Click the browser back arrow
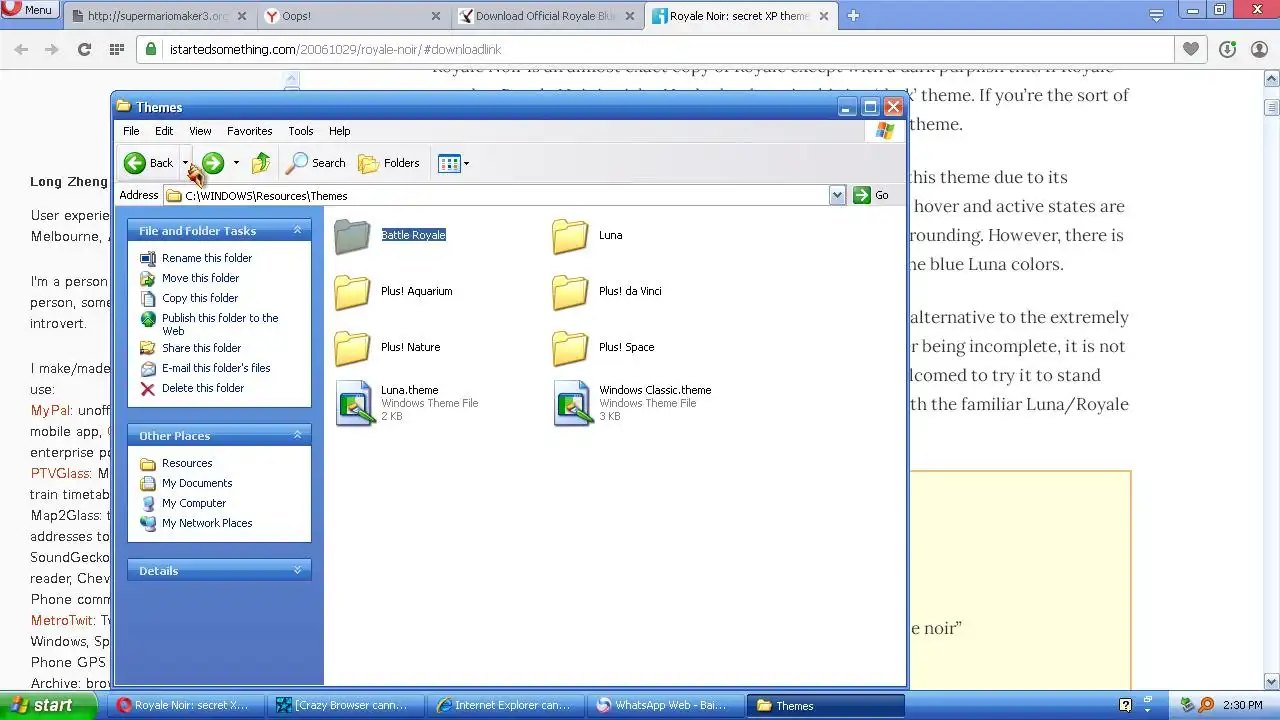Image resolution: width=1280 pixels, height=720 pixels. coord(21,49)
